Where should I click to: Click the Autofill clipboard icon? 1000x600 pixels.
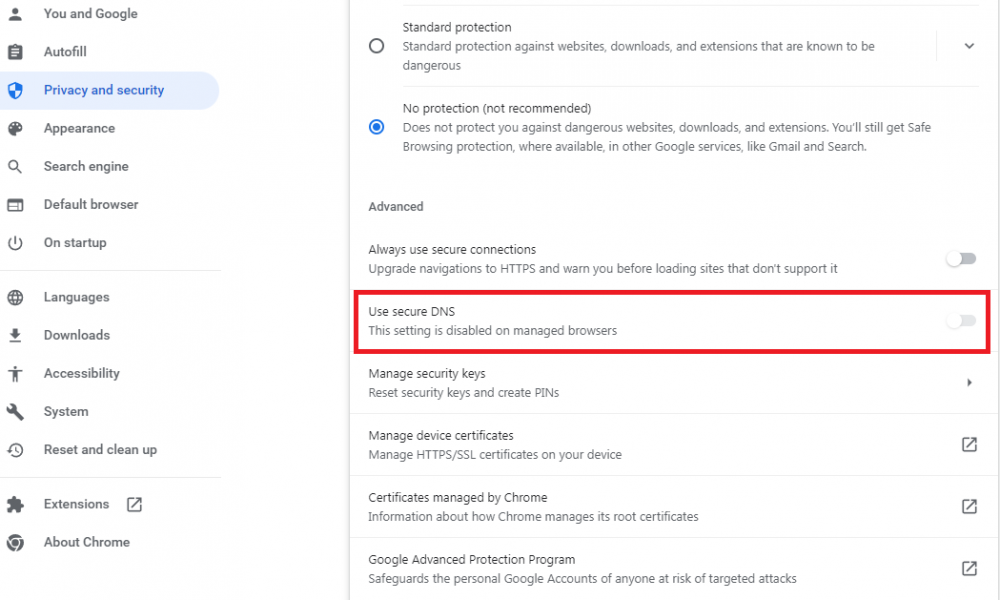coord(15,52)
